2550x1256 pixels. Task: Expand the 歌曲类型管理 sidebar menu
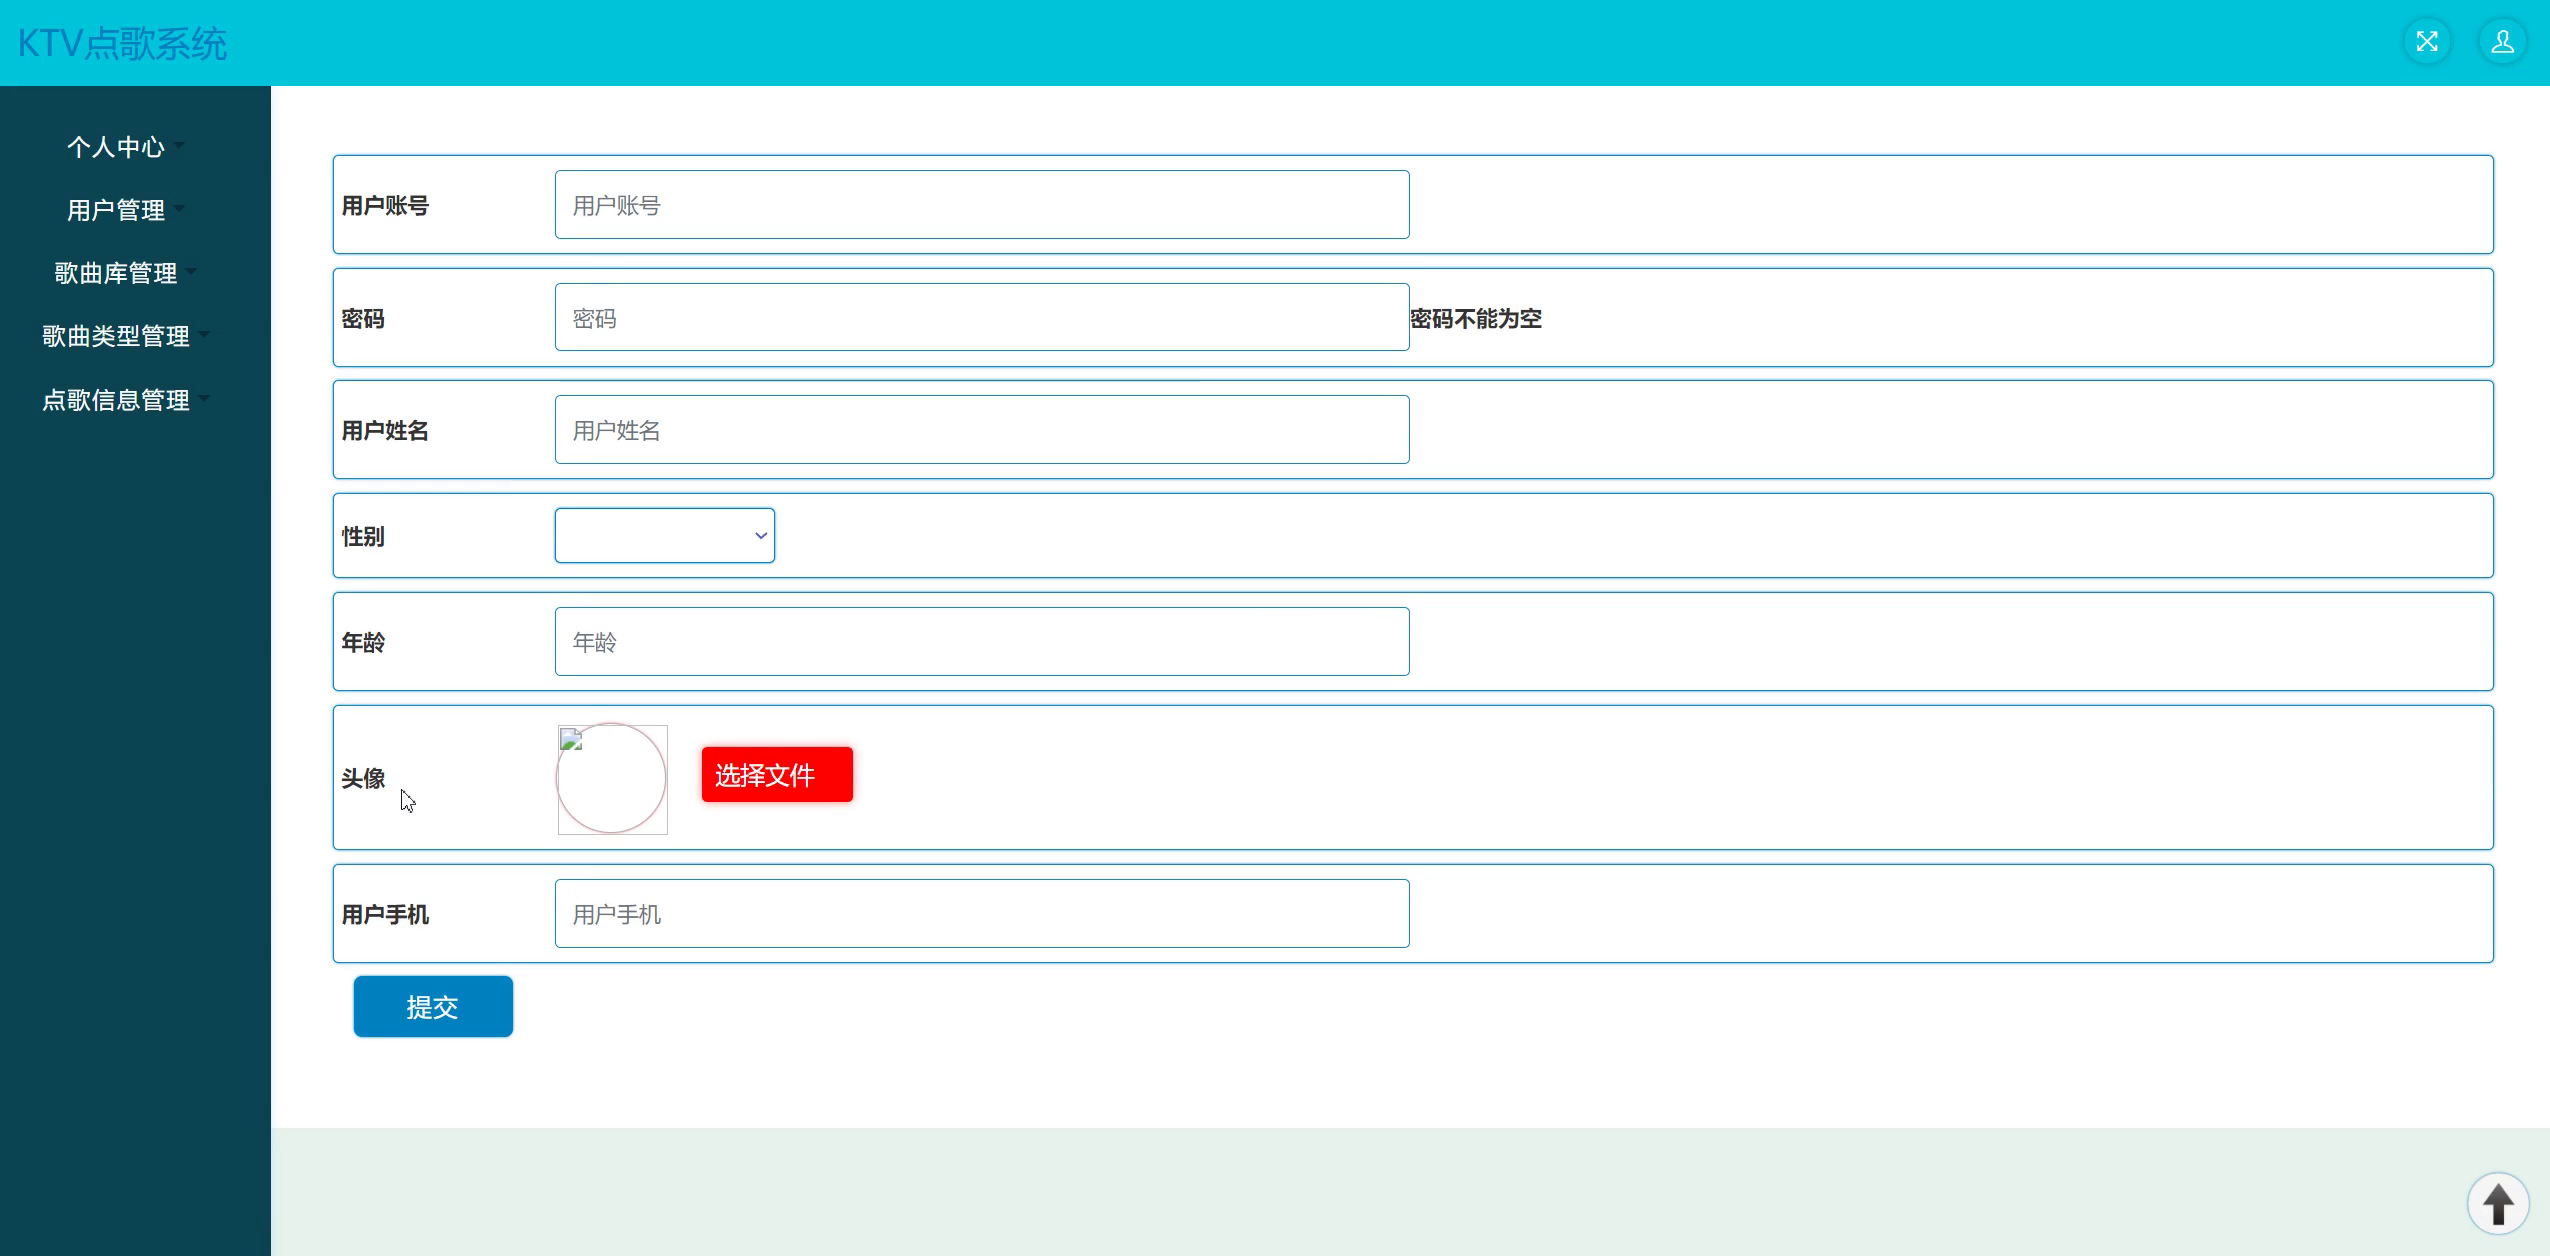click(x=125, y=336)
